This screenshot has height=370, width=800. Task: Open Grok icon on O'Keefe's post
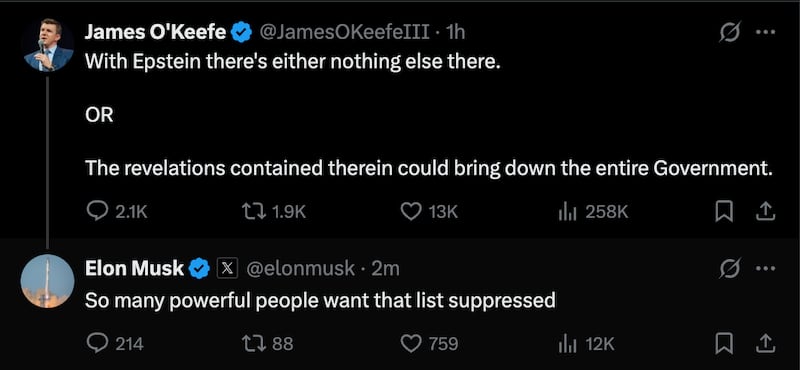click(730, 33)
